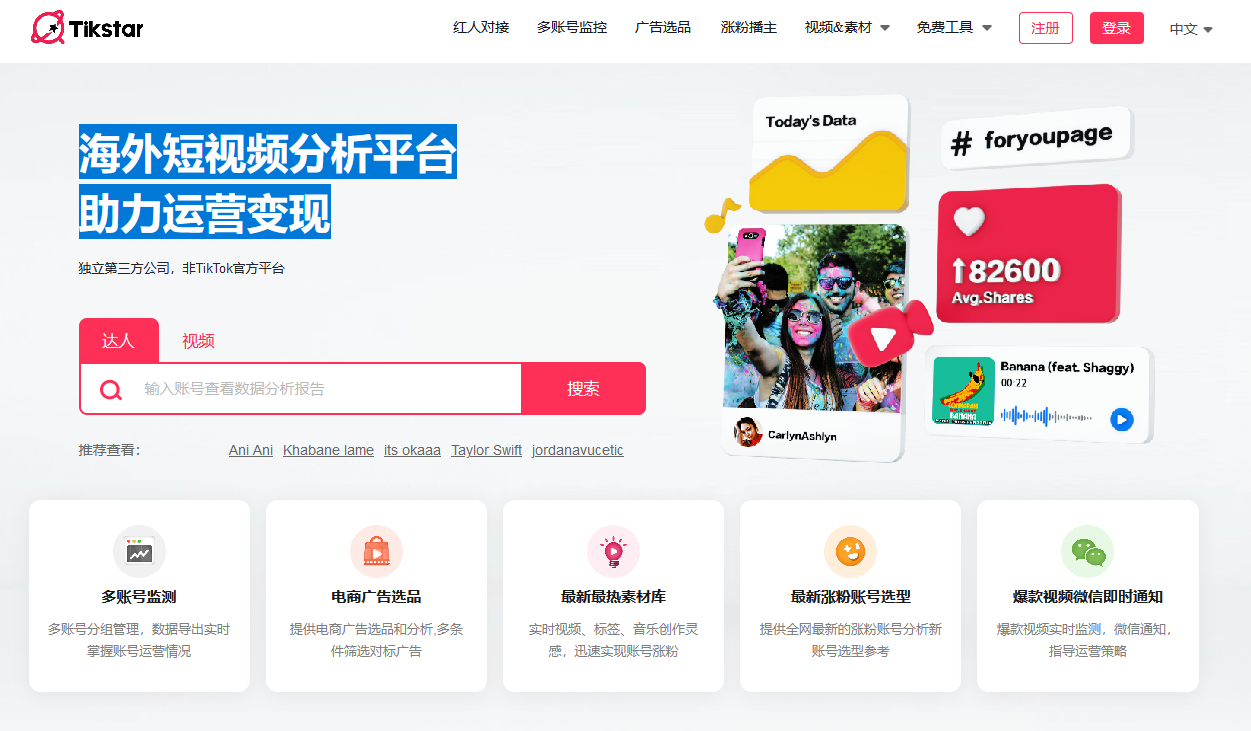Open the 多账号监测 chart icon
This screenshot has height=731, width=1251.
tap(139, 551)
